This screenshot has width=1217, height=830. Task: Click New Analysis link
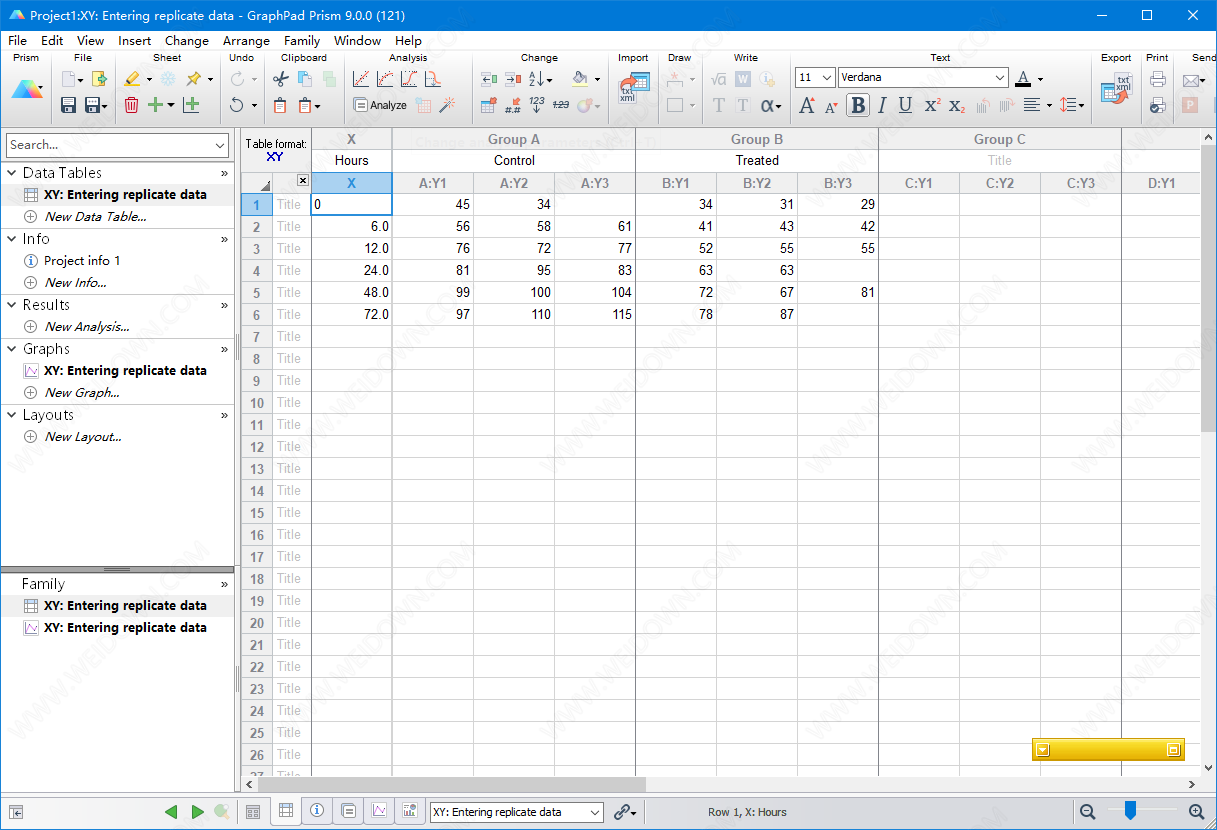[87, 327]
